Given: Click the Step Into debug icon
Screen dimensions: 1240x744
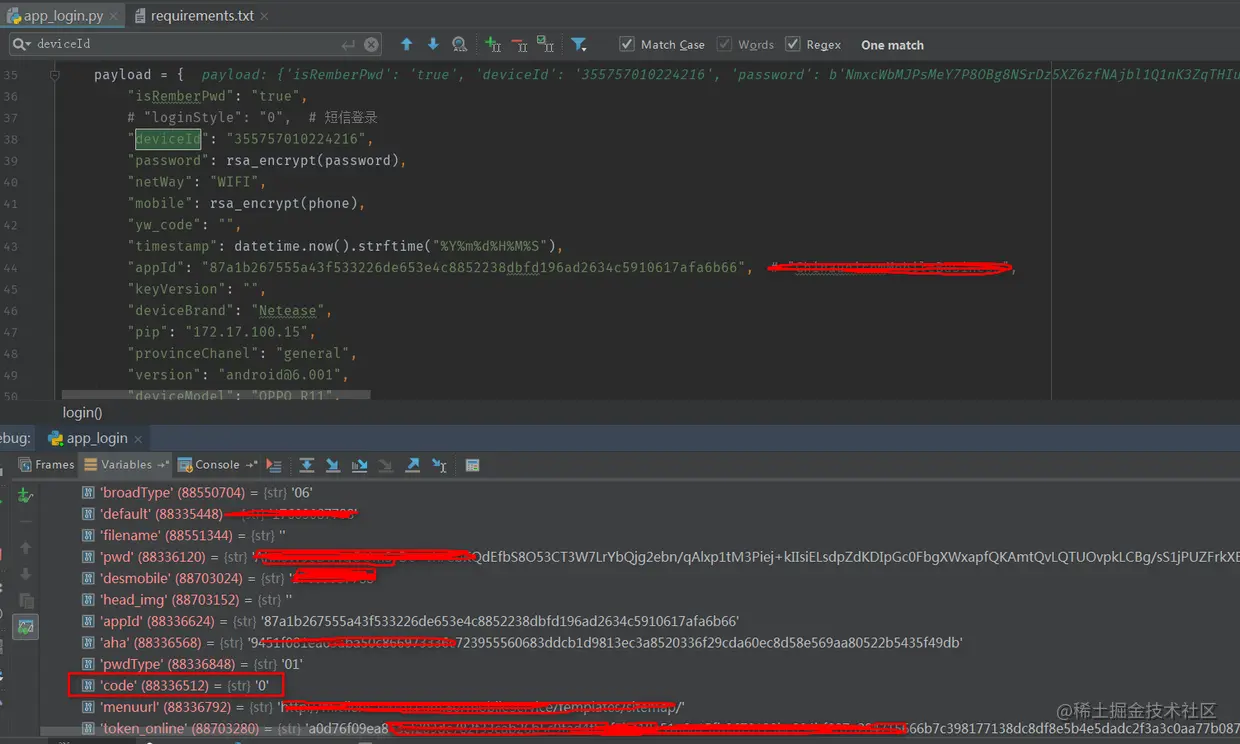Looking at the screenshot, I should tap(333, 465).
